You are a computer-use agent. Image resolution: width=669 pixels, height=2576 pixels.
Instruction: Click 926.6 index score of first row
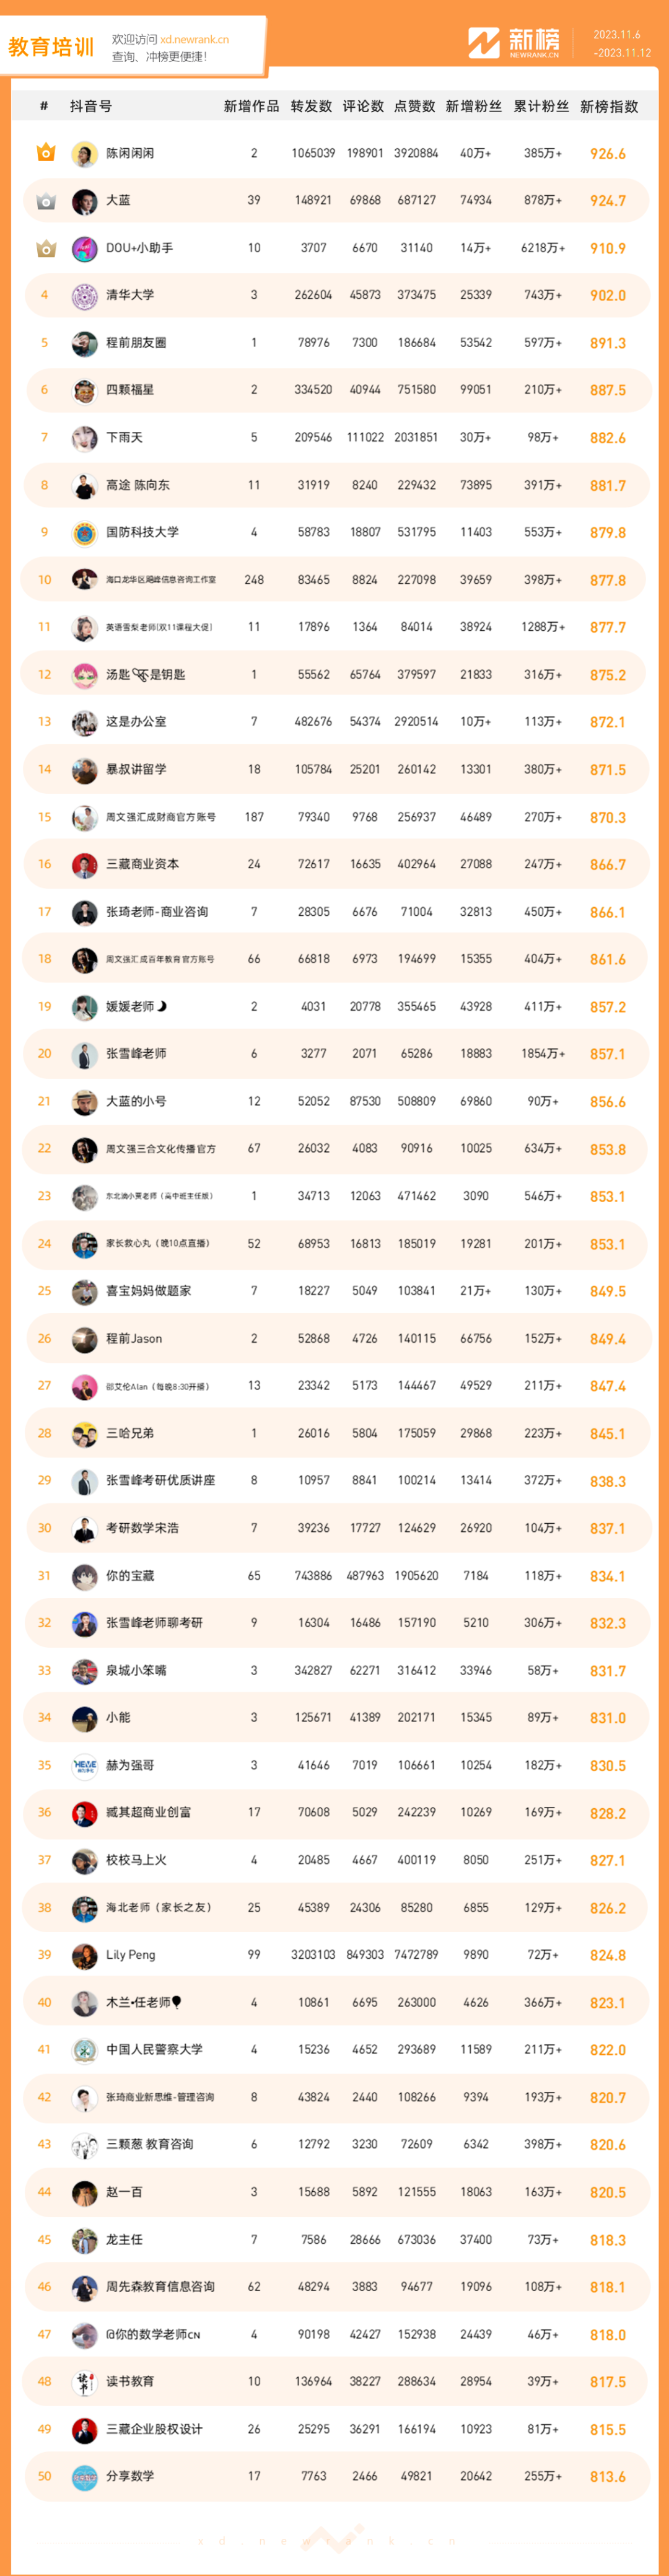pos(608,154)
